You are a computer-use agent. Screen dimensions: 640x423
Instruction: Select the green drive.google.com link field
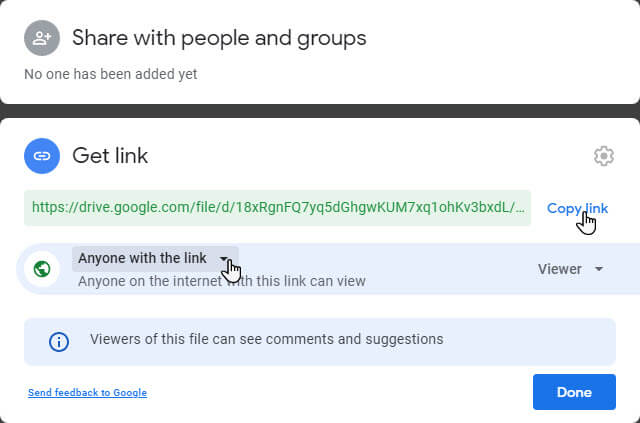point(277,208)
